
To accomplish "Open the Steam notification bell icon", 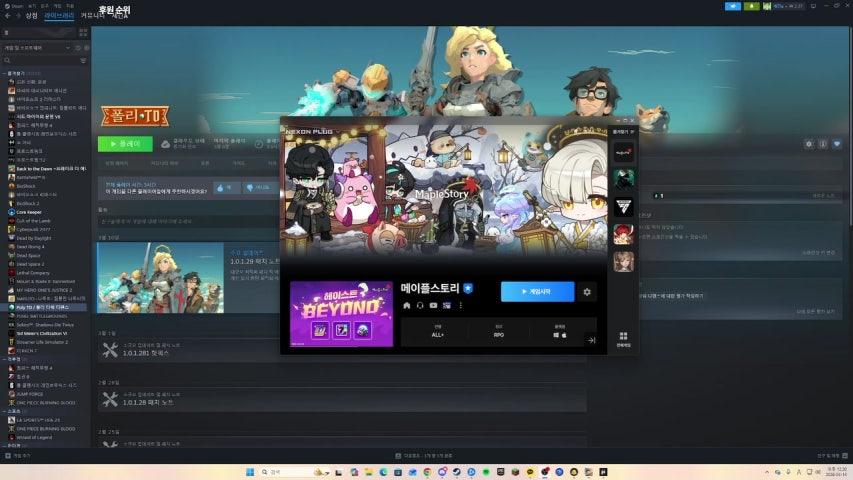I will [751, 6].
